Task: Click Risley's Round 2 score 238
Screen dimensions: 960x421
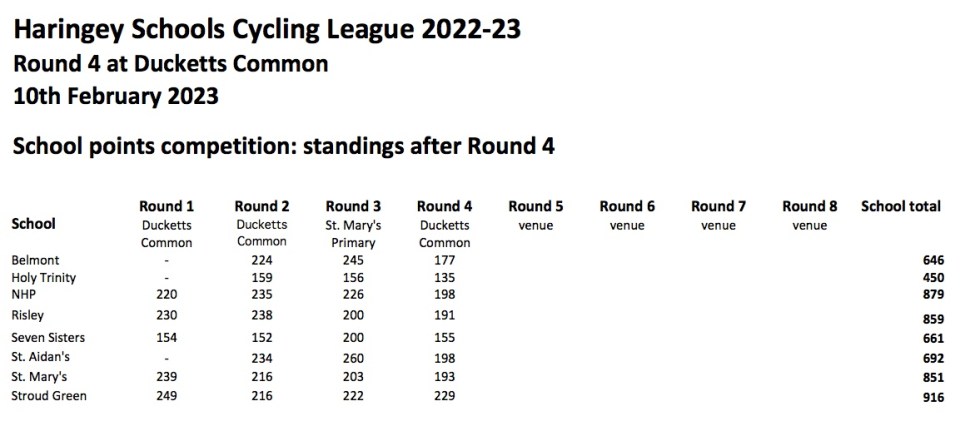Action: click(x=262, y=315)
